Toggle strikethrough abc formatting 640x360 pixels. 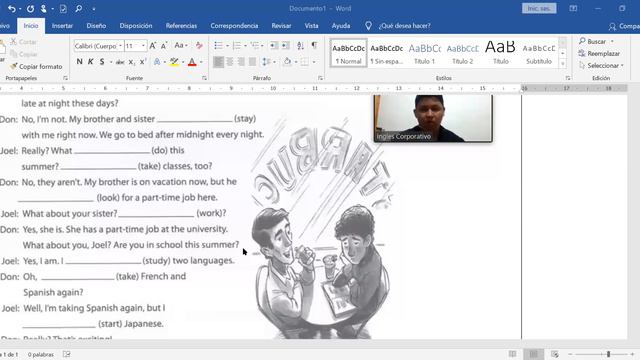pos(120,62)
